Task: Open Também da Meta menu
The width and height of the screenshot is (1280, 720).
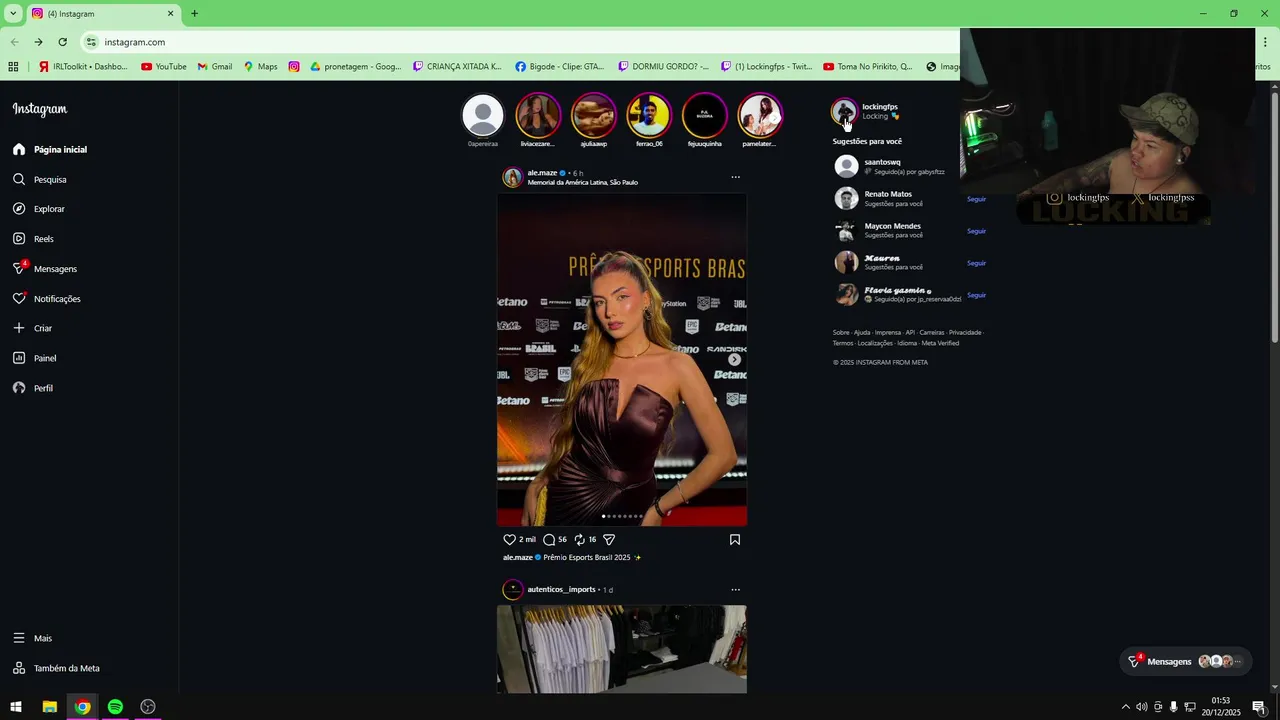Action: pos(56,668)
